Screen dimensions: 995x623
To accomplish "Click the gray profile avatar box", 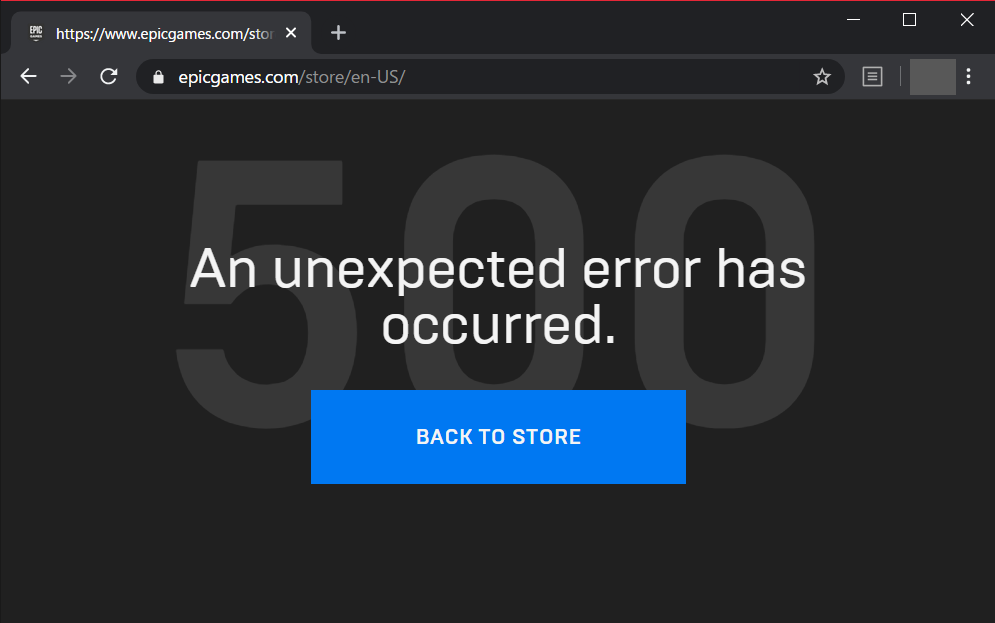I will [933, 77].
